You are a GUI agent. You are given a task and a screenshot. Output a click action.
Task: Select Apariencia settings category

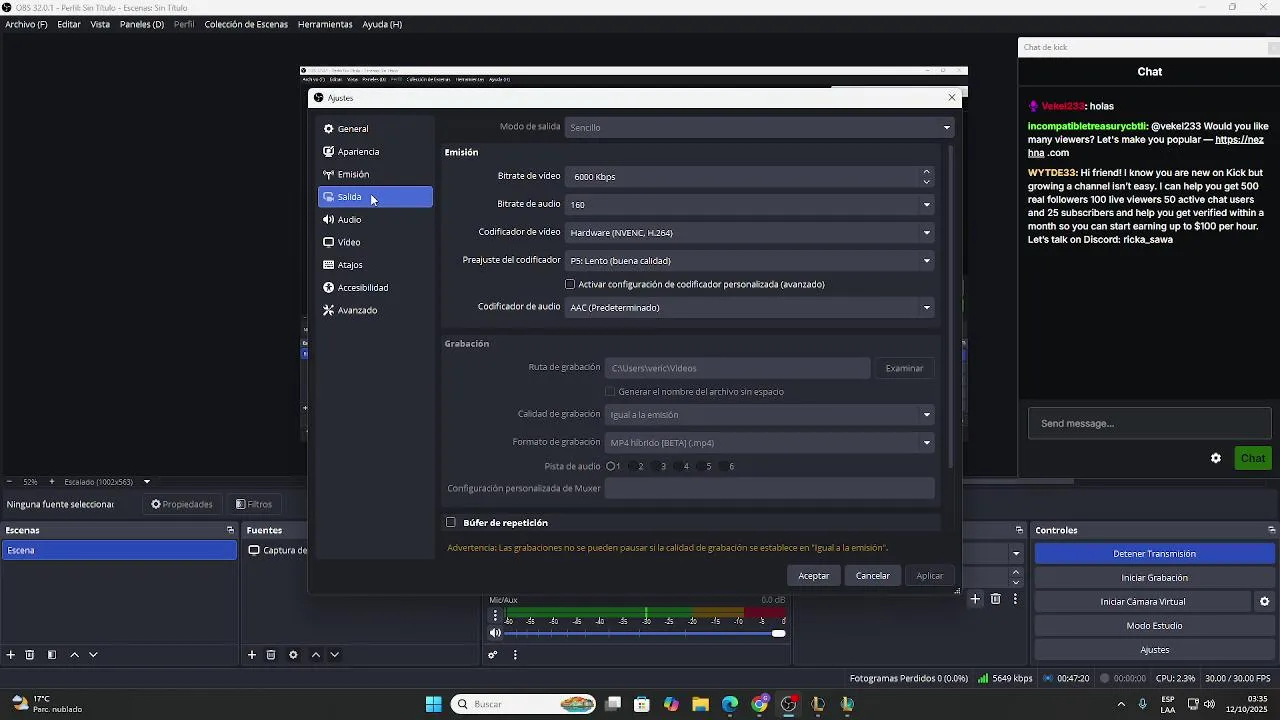[x=375, y=152]
